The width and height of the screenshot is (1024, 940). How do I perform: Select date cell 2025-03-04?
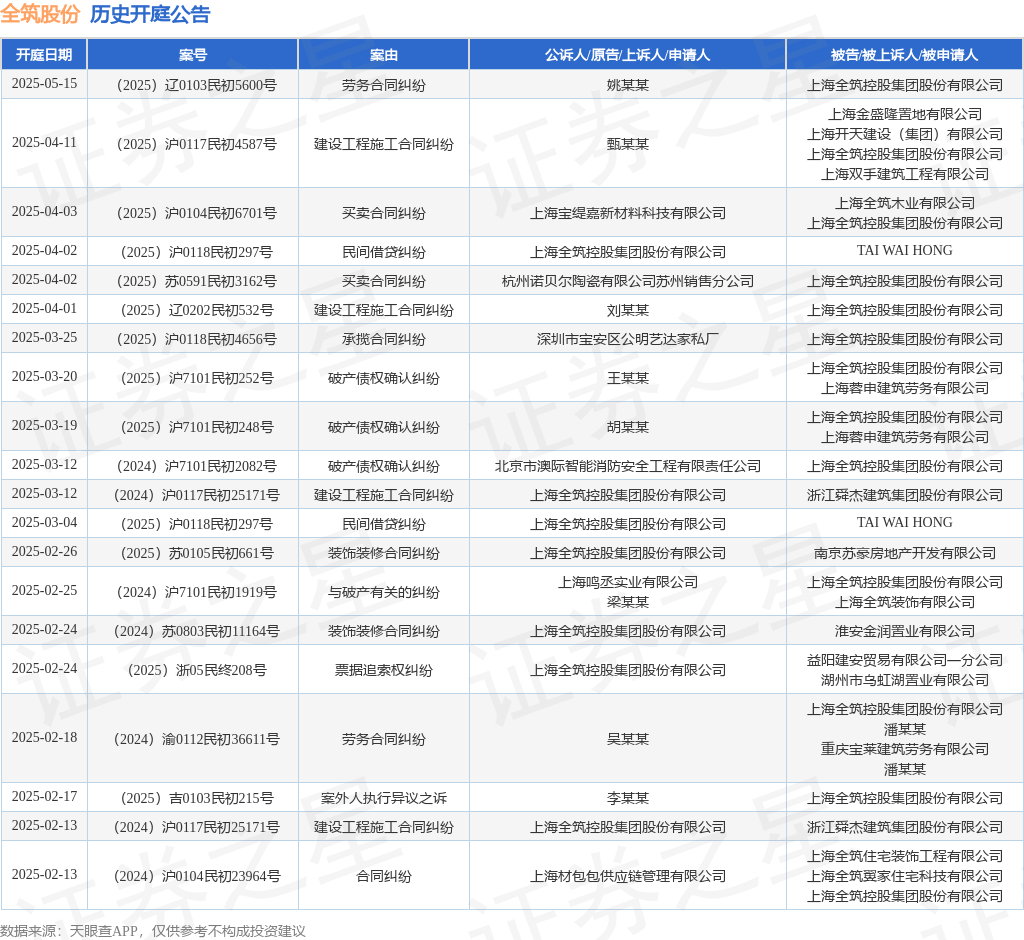pos(44,523)
